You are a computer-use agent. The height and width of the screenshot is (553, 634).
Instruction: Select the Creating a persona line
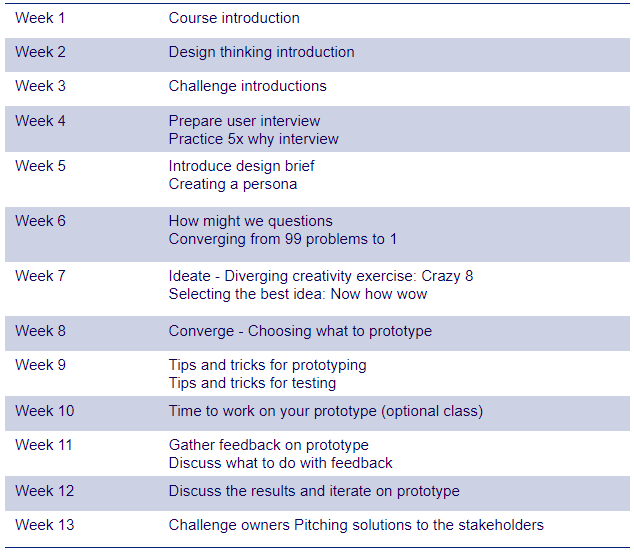tap(232, 184)
